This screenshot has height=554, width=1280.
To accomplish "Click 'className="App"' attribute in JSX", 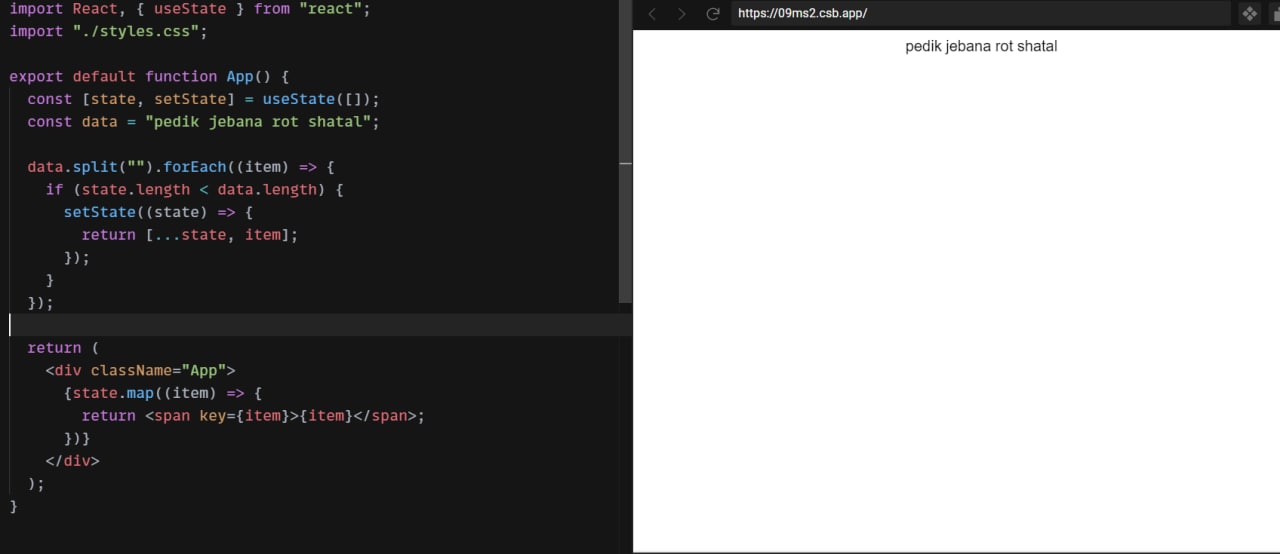I will click(158, 371).
